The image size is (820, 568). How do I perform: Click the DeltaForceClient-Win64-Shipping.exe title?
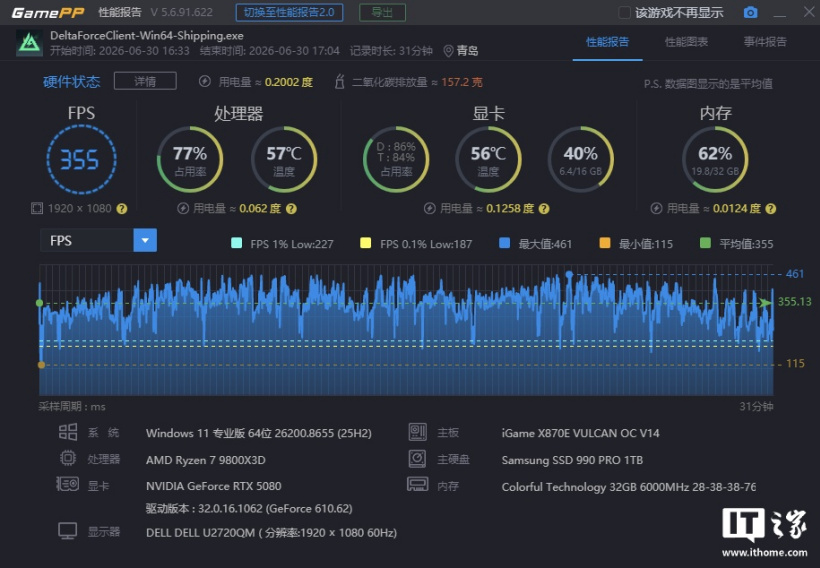tap(147, 36)
